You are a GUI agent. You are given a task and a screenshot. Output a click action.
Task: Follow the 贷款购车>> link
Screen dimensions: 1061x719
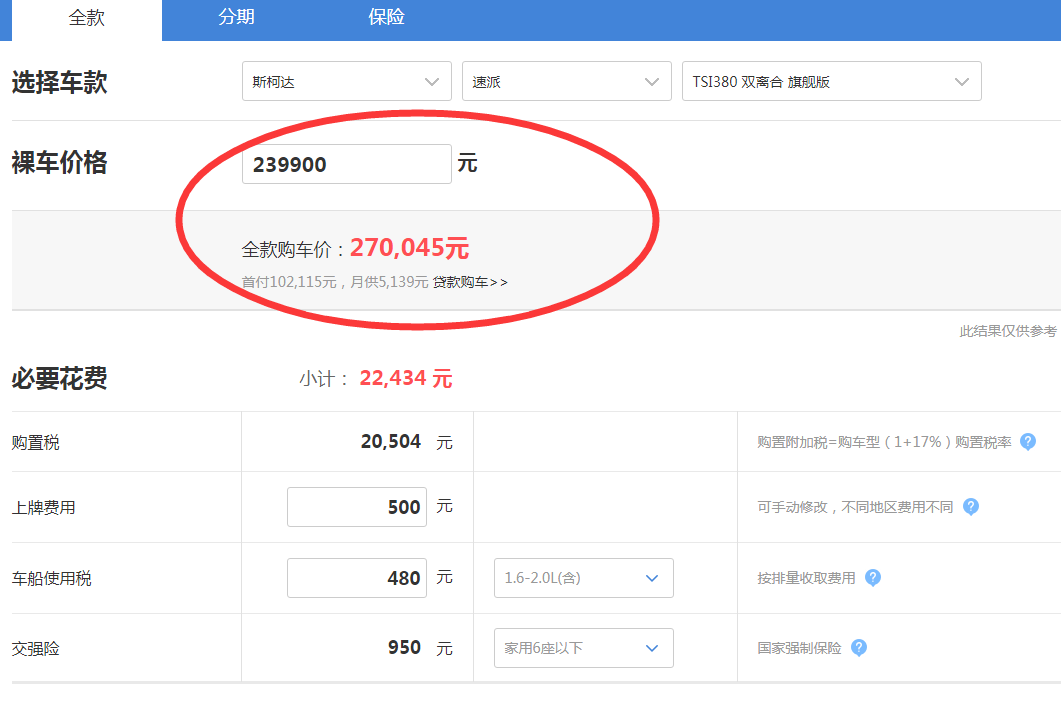coord(470,282)
